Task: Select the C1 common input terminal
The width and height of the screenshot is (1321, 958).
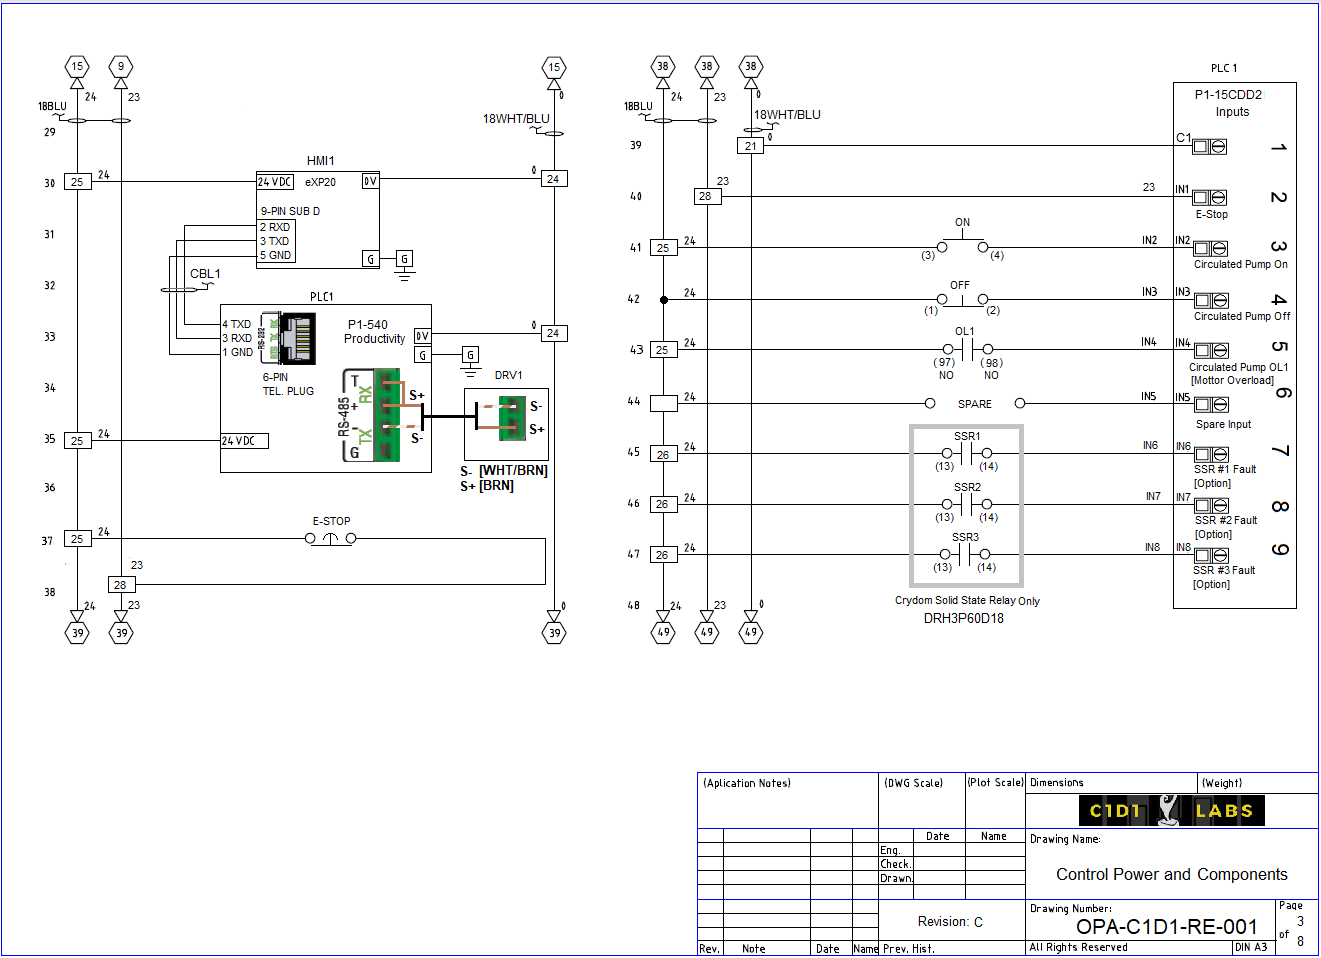Action: [1209, 146]
